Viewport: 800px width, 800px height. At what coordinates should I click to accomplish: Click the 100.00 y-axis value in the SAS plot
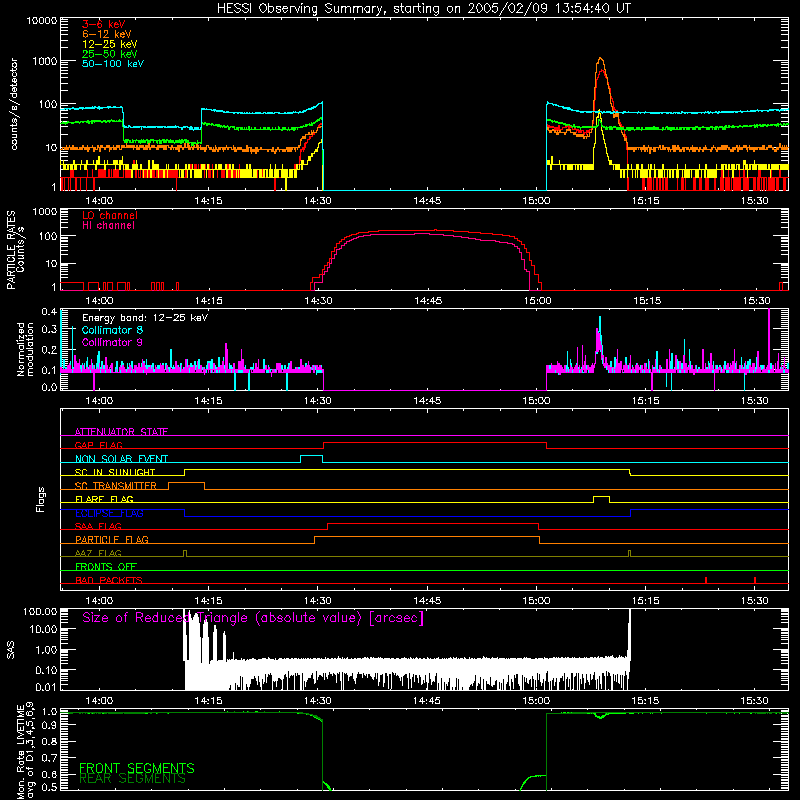[40, 612]
